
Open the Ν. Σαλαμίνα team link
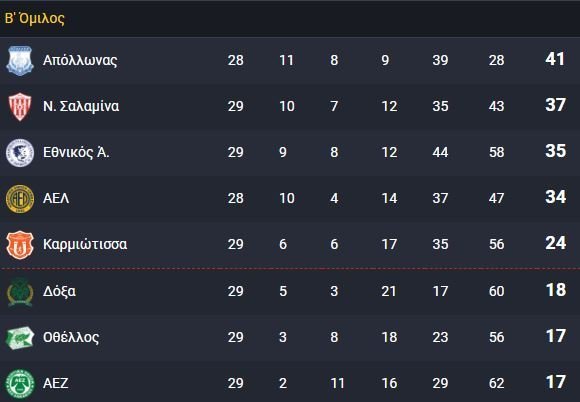[81, 106]
